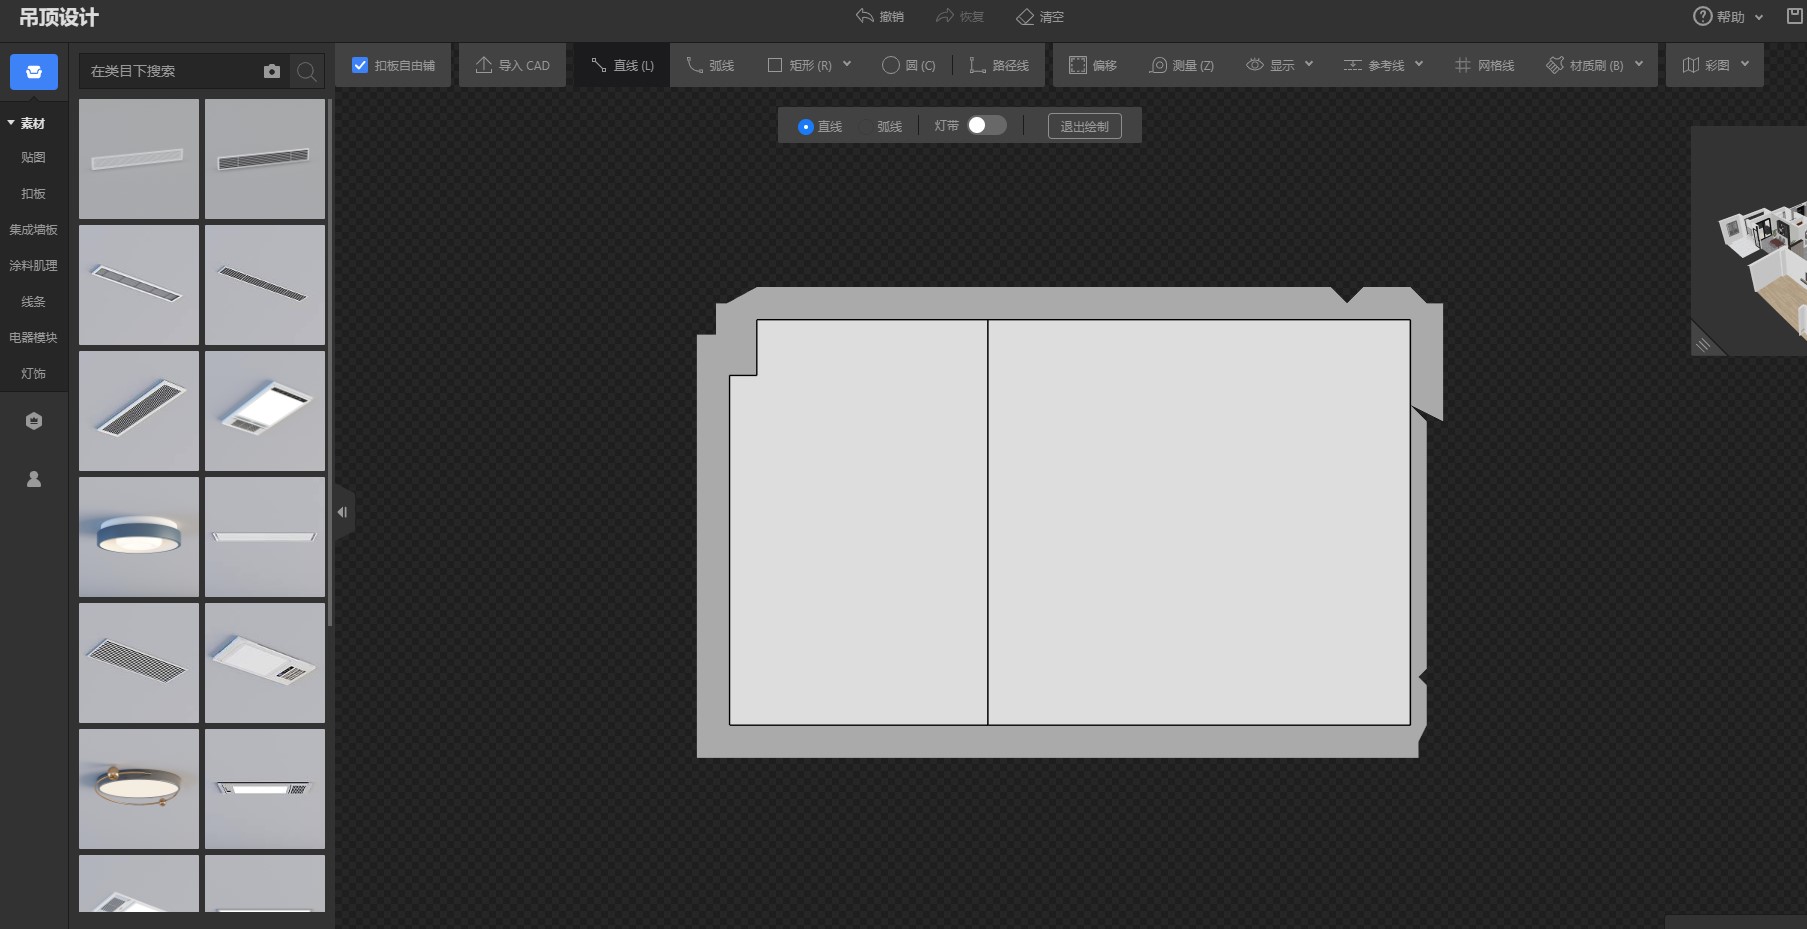Click the 路径线 path line tool
The width and height of the screenshot is (1807, 929).
click(x=998, y=65)
